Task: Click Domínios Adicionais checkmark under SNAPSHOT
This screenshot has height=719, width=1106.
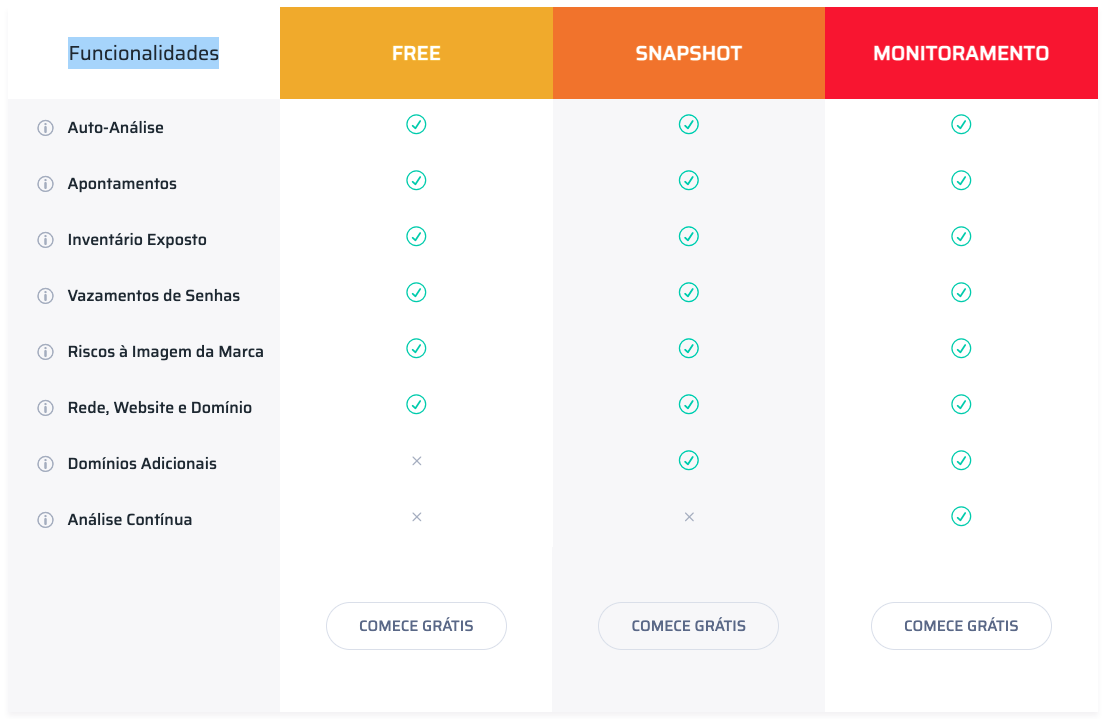Action: point(688,461)
